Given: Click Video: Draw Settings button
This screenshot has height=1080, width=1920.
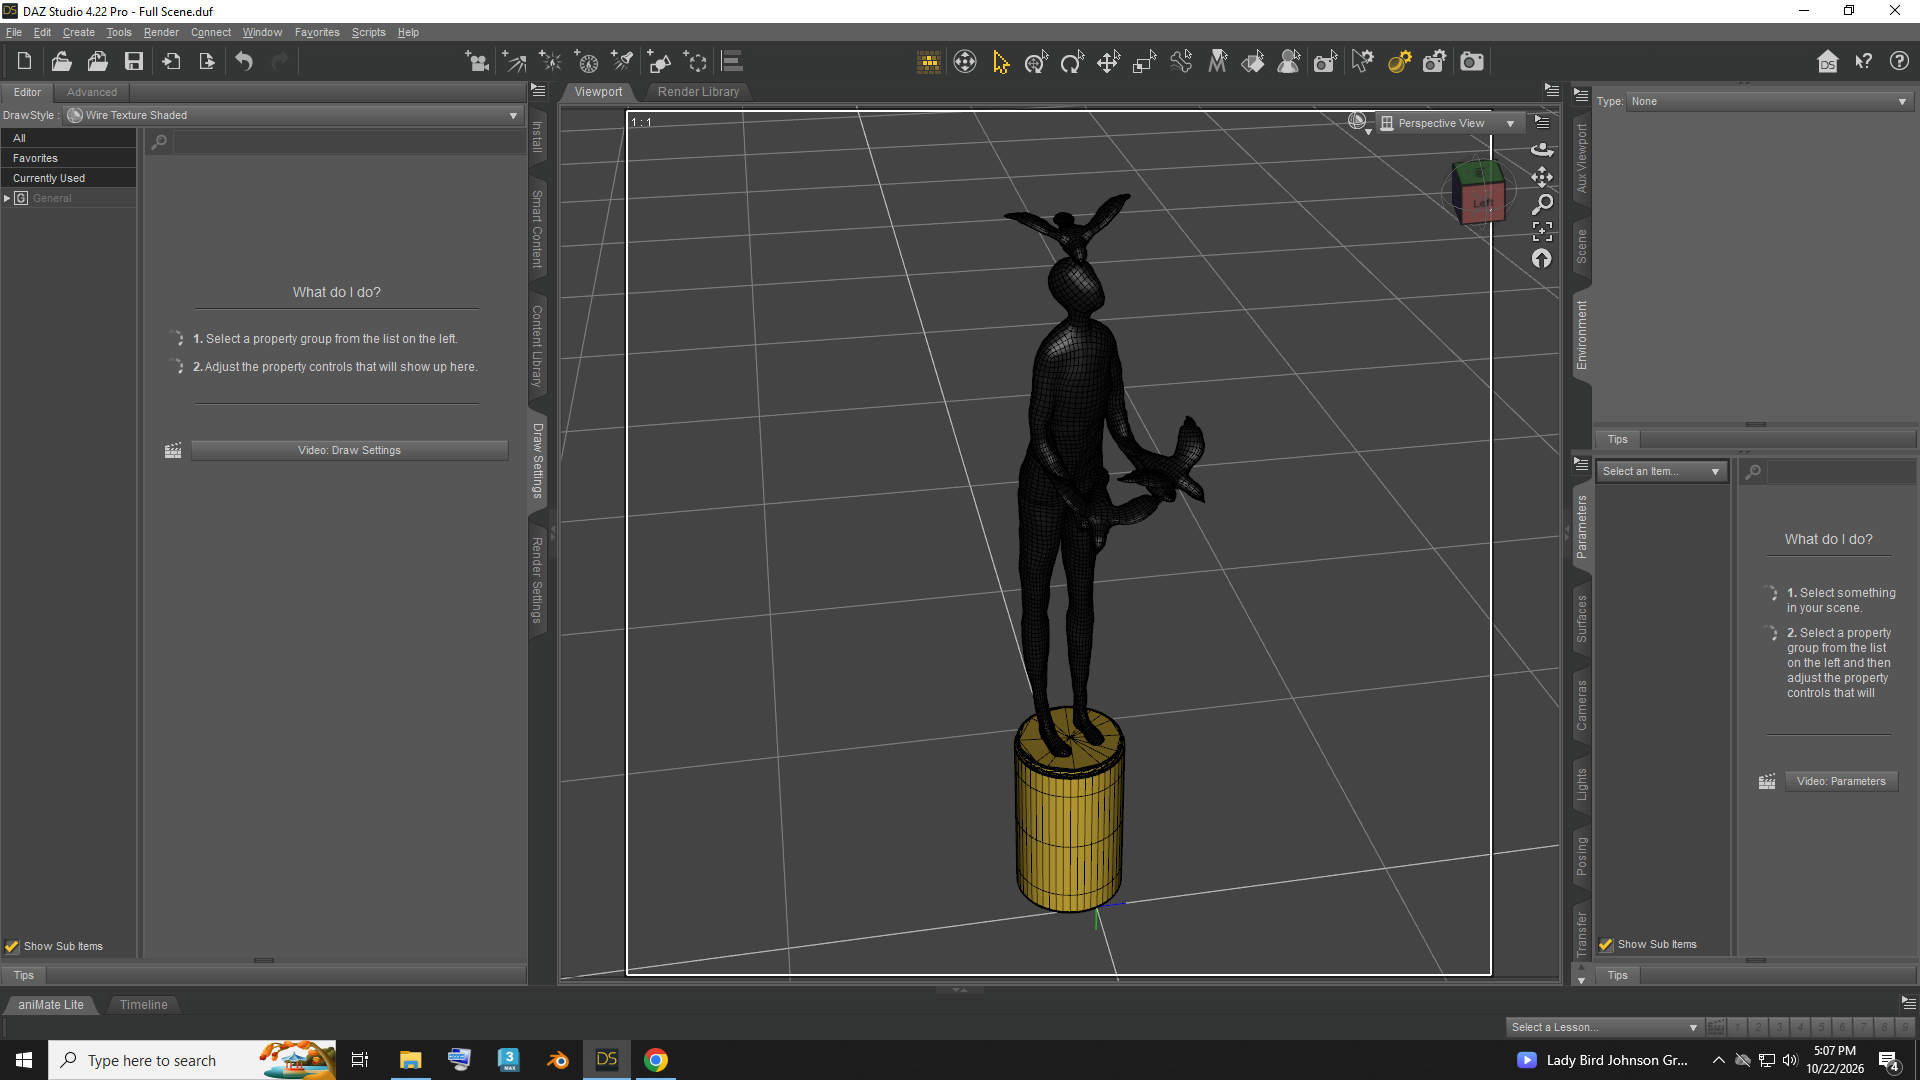Looking at the screenshot, I should pos(349,450).
